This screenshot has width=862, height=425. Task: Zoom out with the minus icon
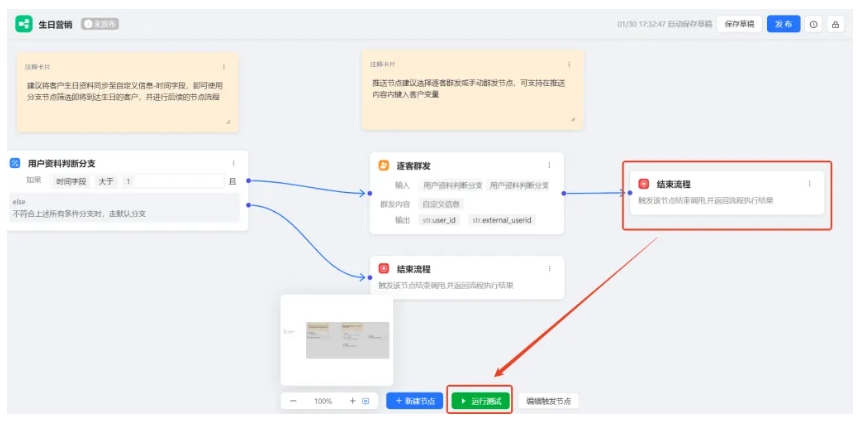pyautogui.click(x=293, y=401)
